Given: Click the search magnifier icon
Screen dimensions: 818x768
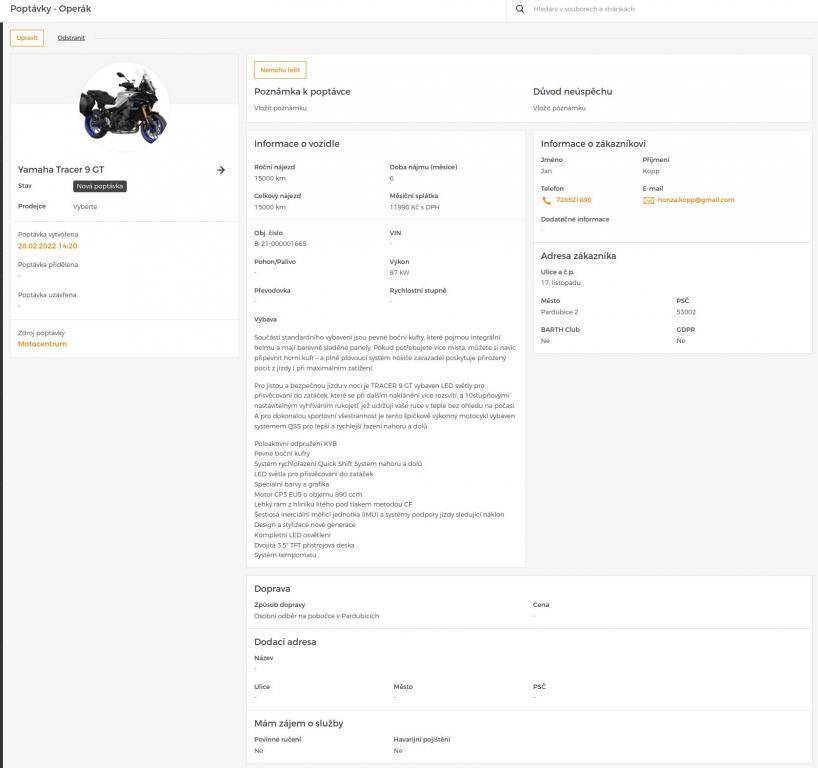Looking at the screenshot, I should pyautogui.click(x=520, y=9).
